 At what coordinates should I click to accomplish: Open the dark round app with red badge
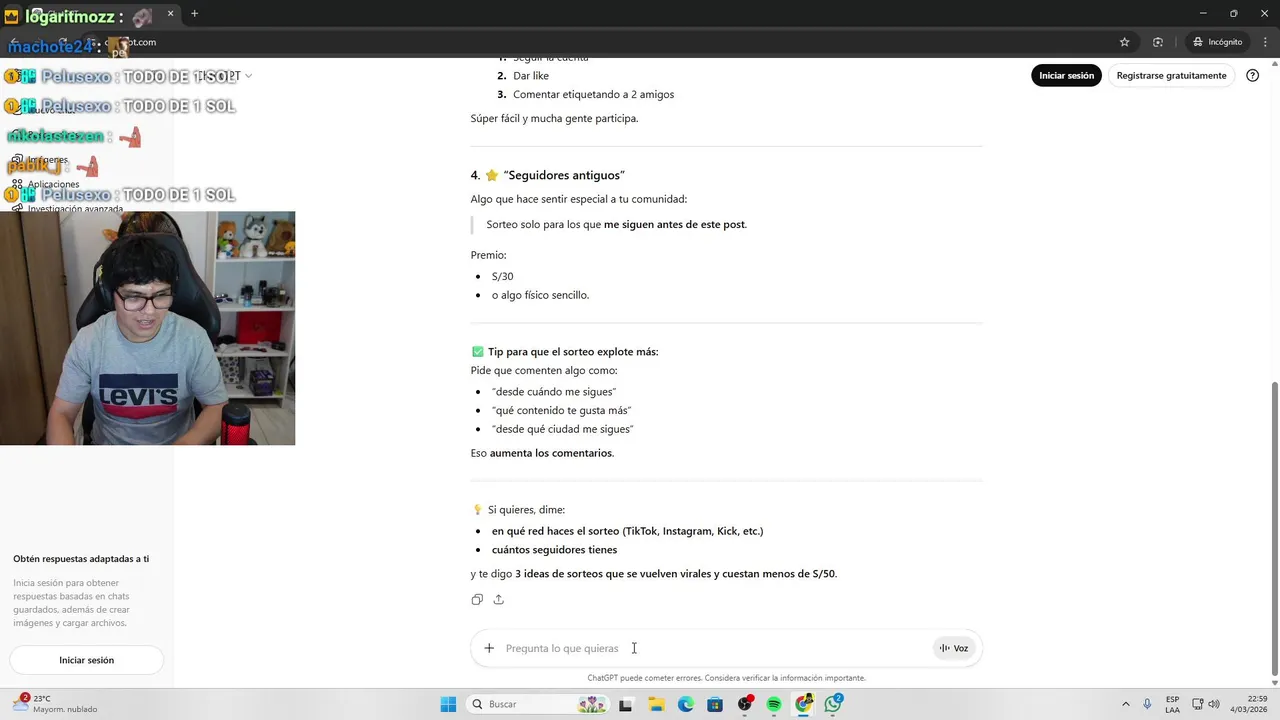tap(745, 704)
